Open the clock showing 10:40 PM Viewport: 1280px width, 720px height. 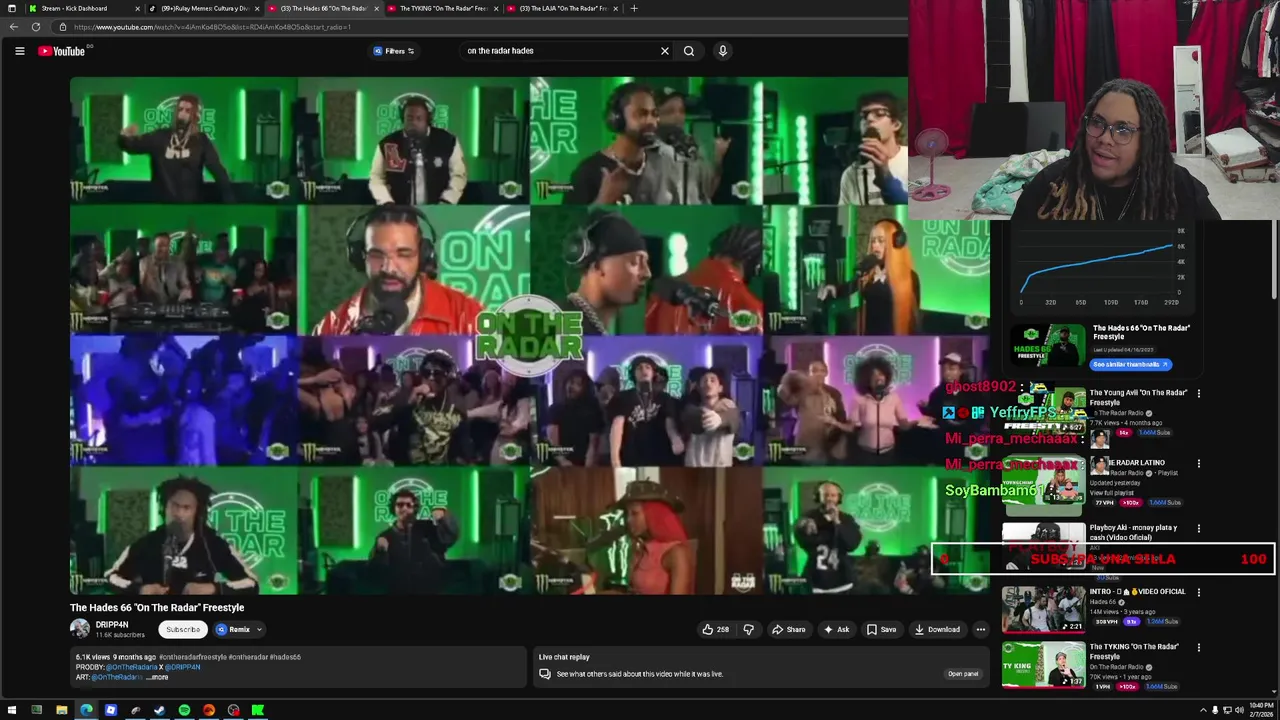pyautogui.click(x=1261, y=710)
